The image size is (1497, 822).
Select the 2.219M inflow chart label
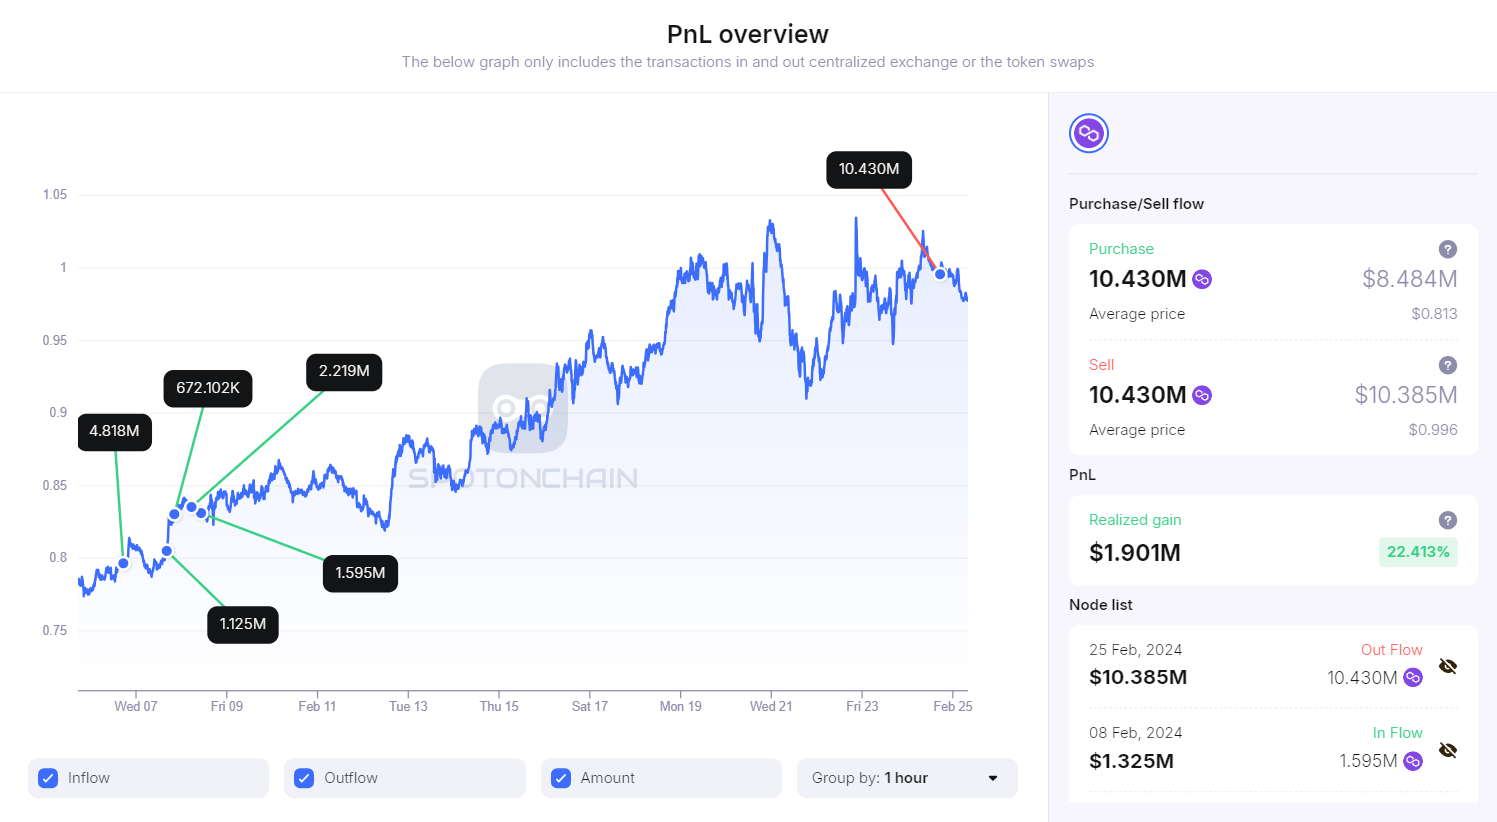344,371
